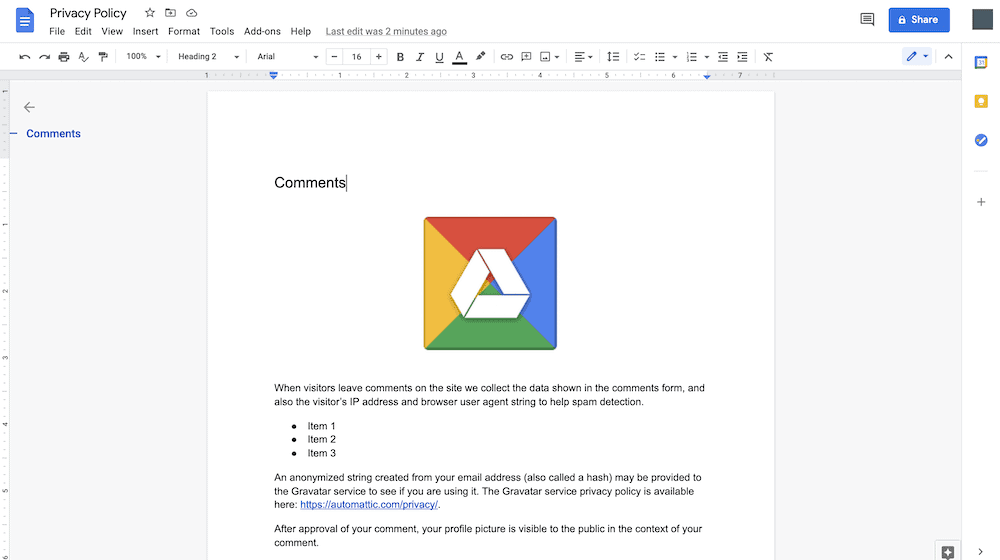The width and height of the screenshot is (1000, 560).
Task: Click the font size field showing 16
Action: pos(357,57)
